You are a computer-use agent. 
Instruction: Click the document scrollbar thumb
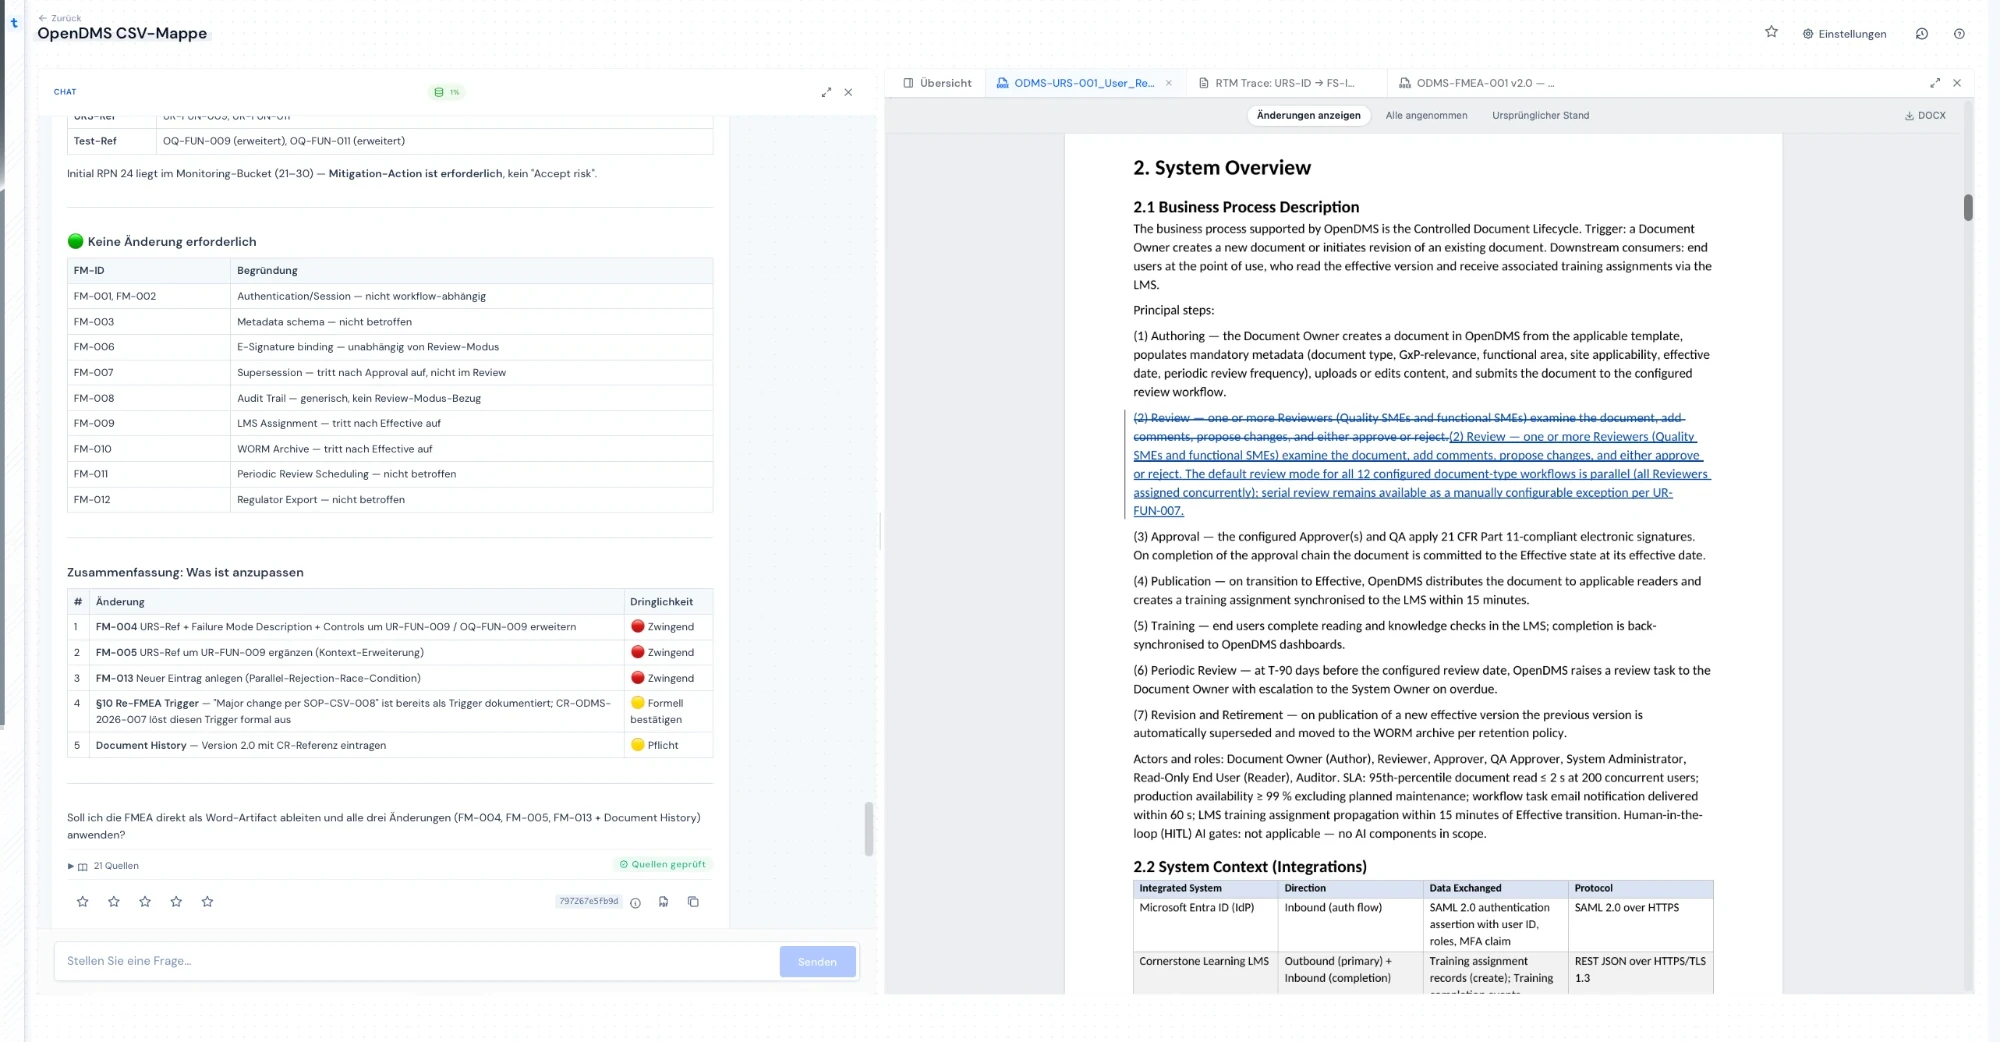click(1968, 207)
